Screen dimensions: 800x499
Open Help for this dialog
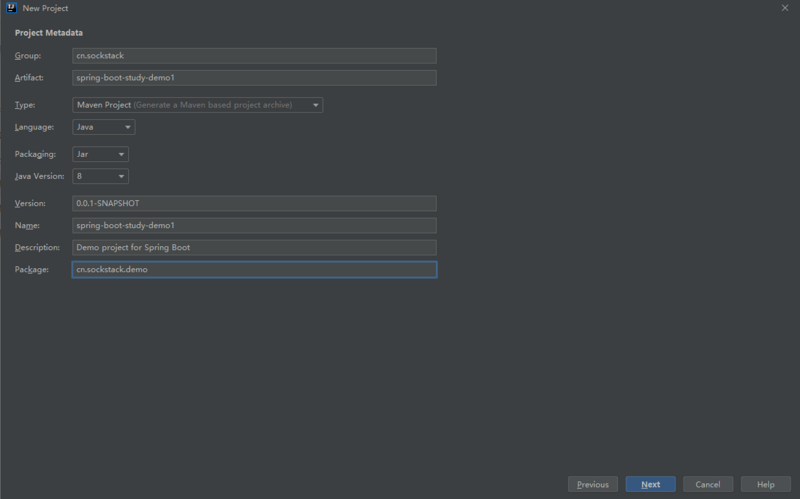click(x=766, y=484)
